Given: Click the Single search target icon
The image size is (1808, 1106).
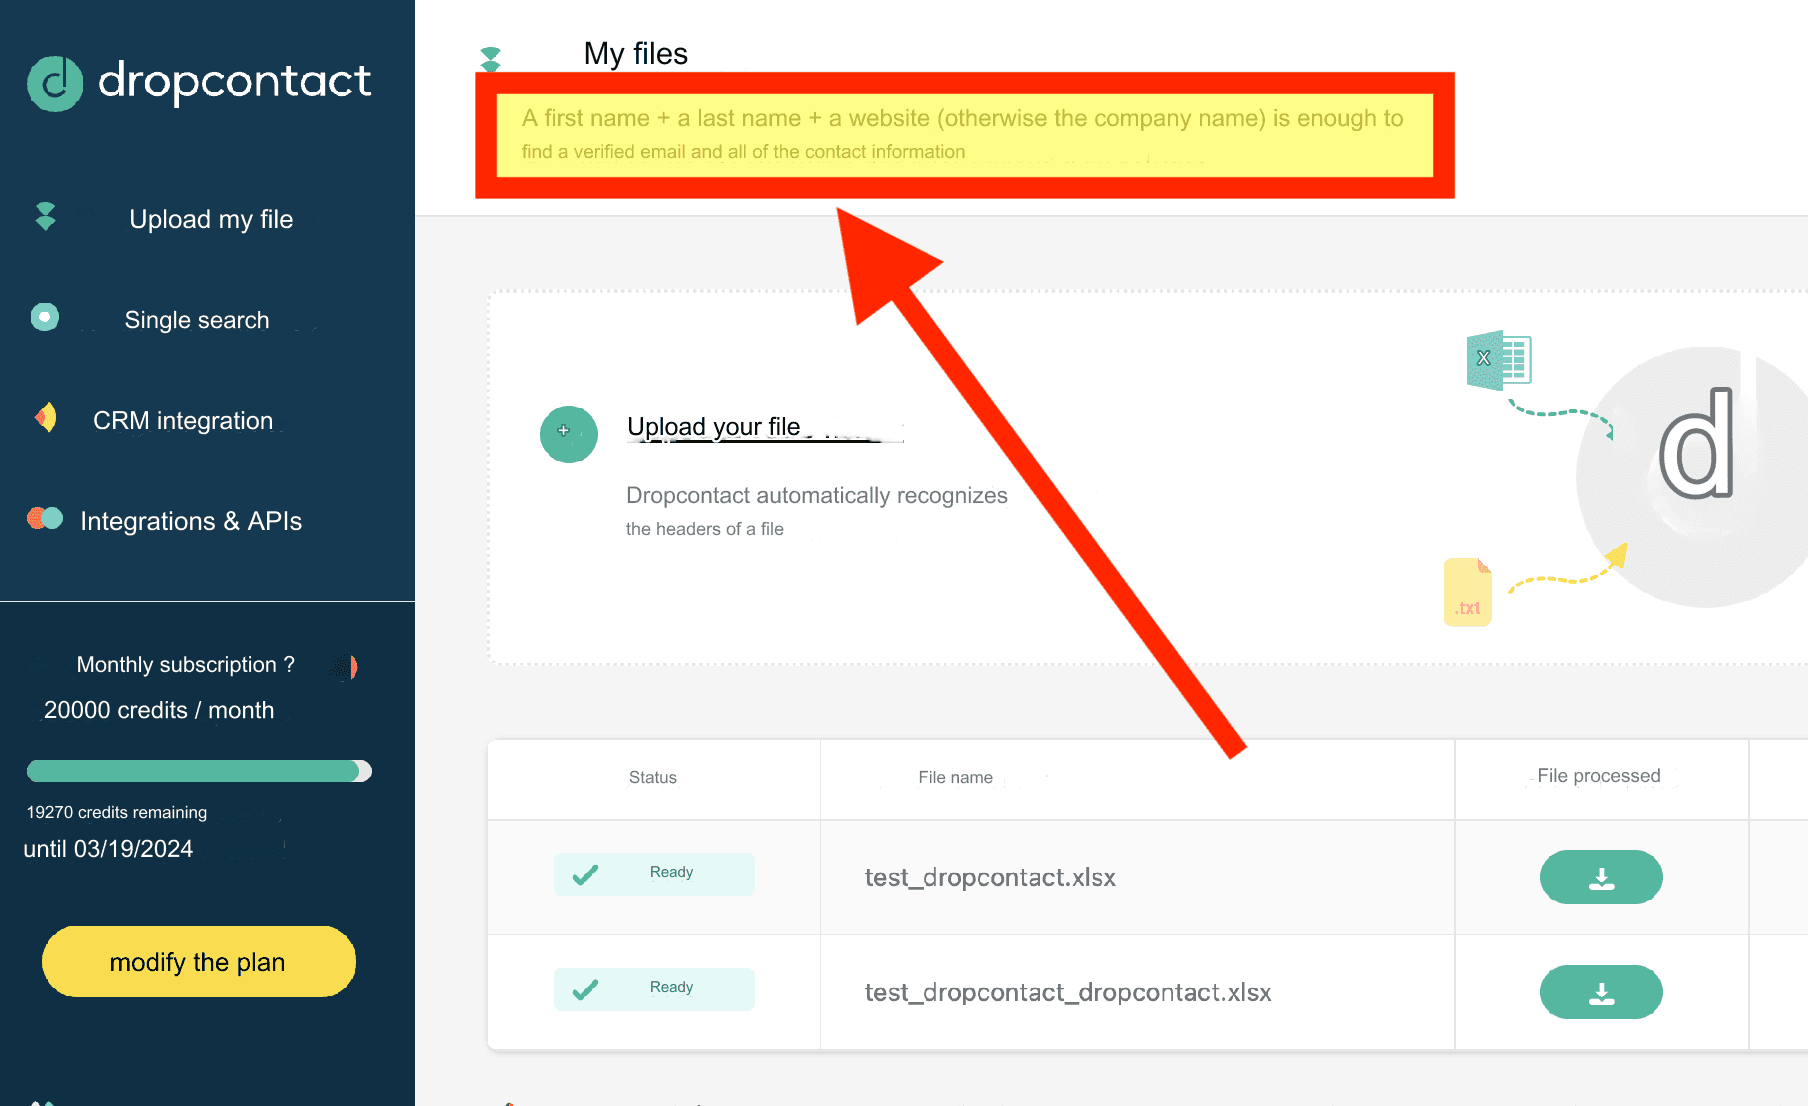Looking at the screenshot, I should (x=44, y=317).
